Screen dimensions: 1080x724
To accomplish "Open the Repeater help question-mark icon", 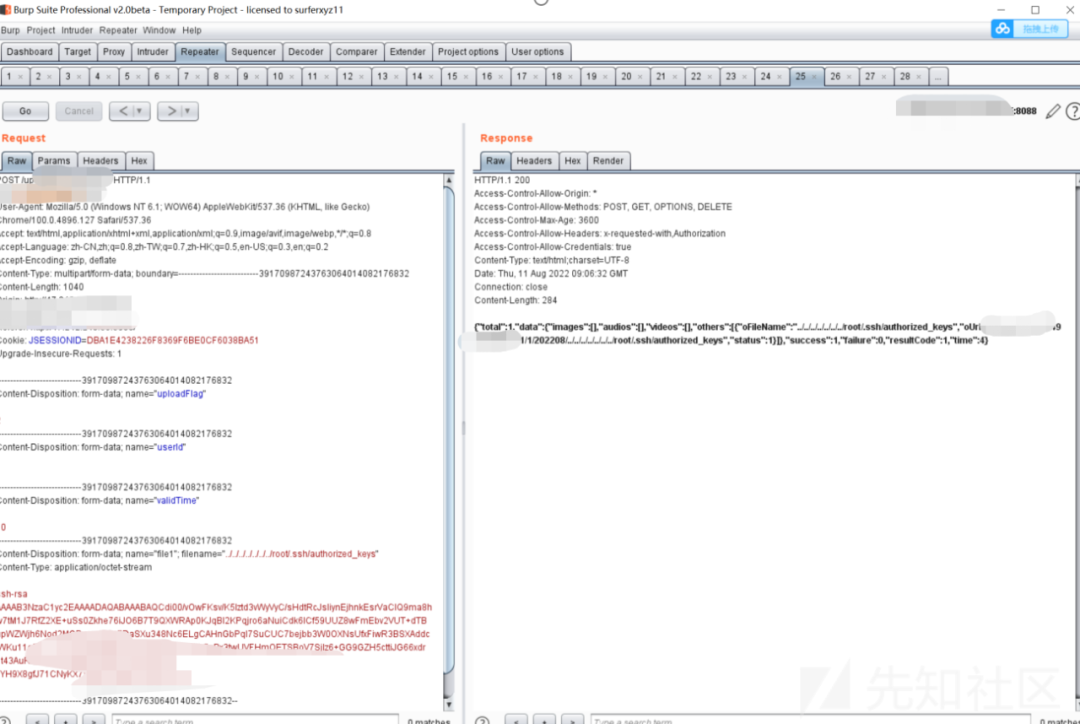I will tap(1073, 112).
